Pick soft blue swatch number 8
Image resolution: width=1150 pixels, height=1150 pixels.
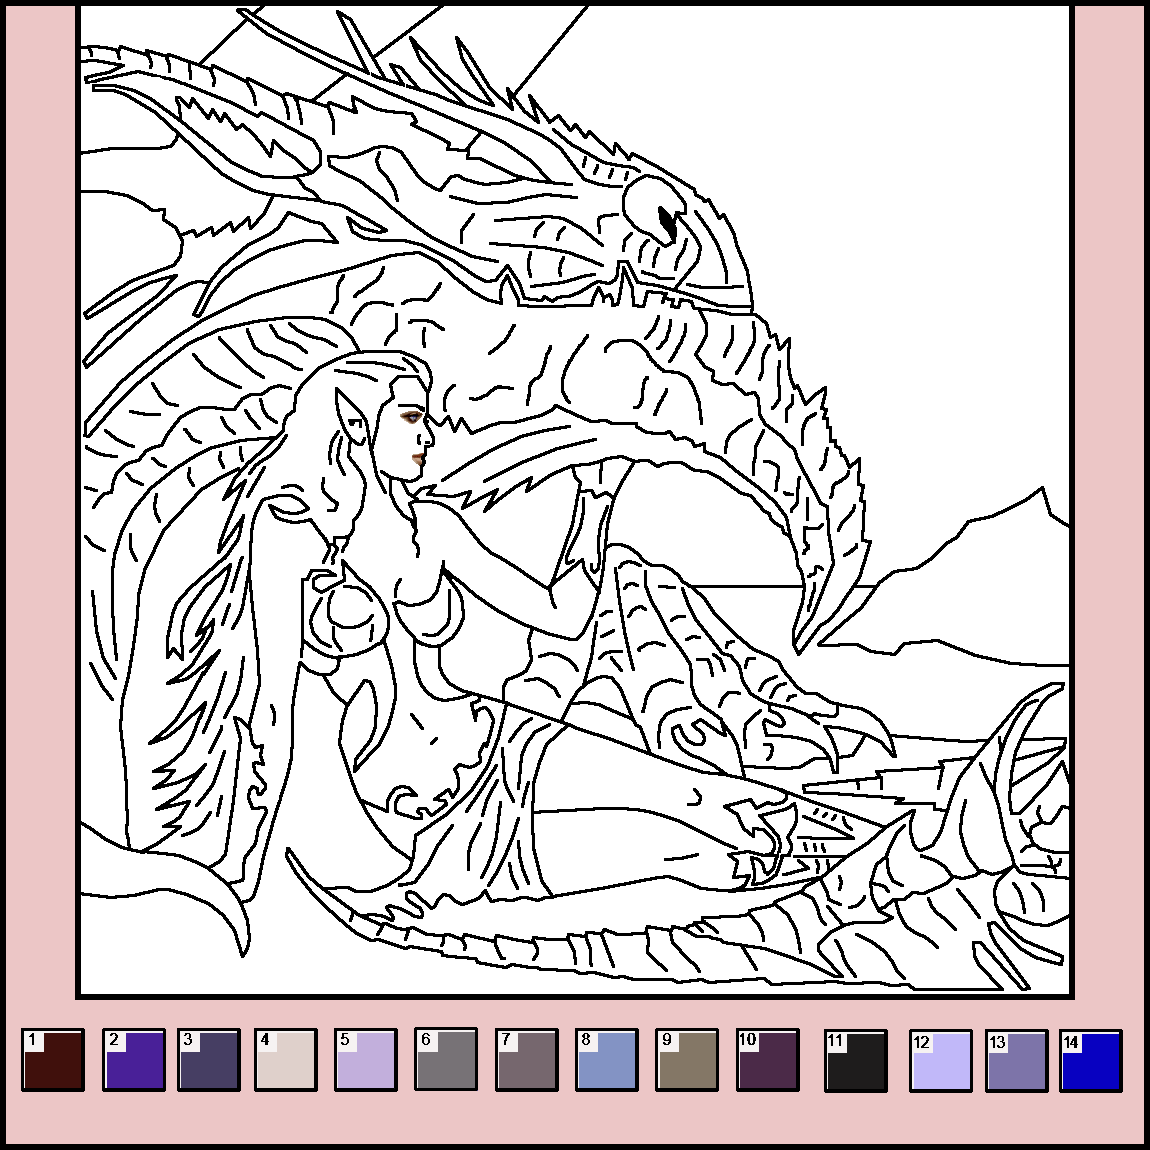(606, 1061)
